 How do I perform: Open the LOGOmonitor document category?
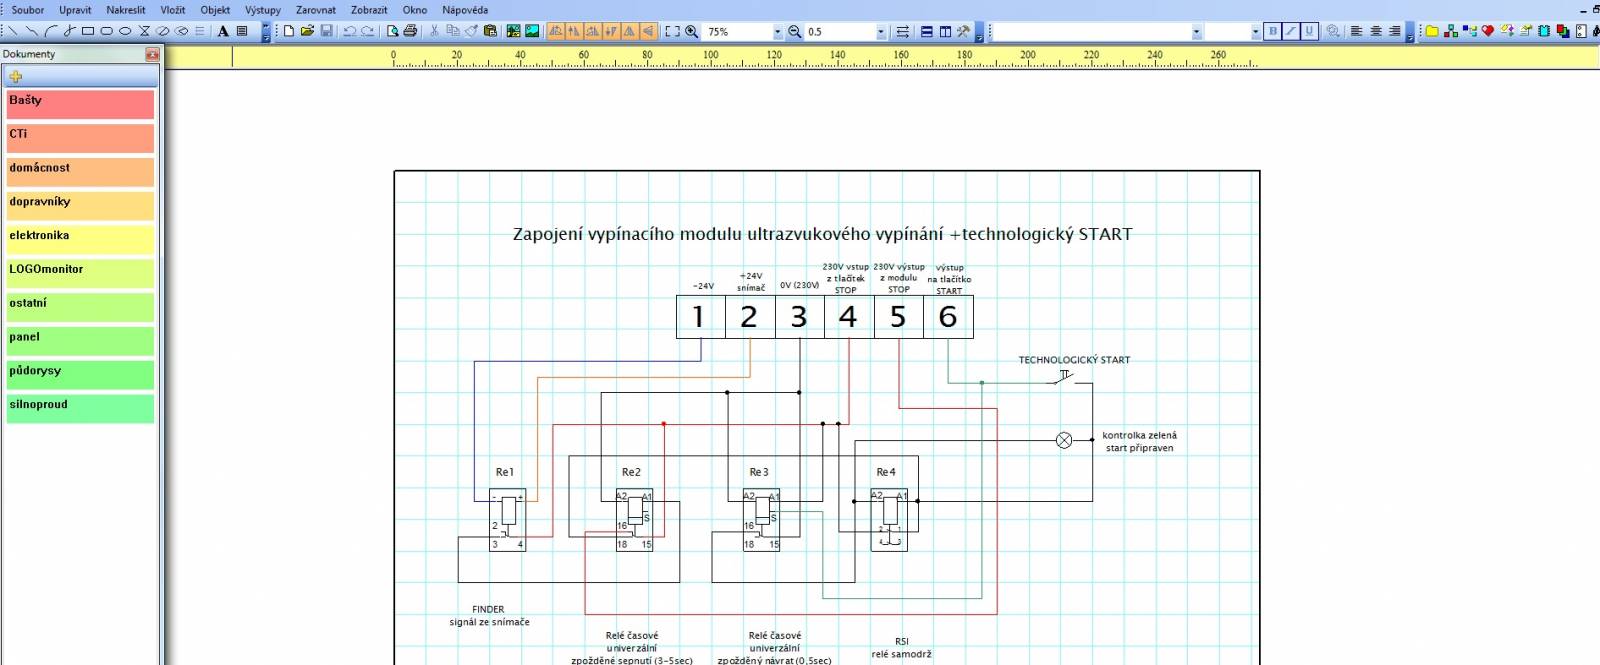tap(81, 274)
